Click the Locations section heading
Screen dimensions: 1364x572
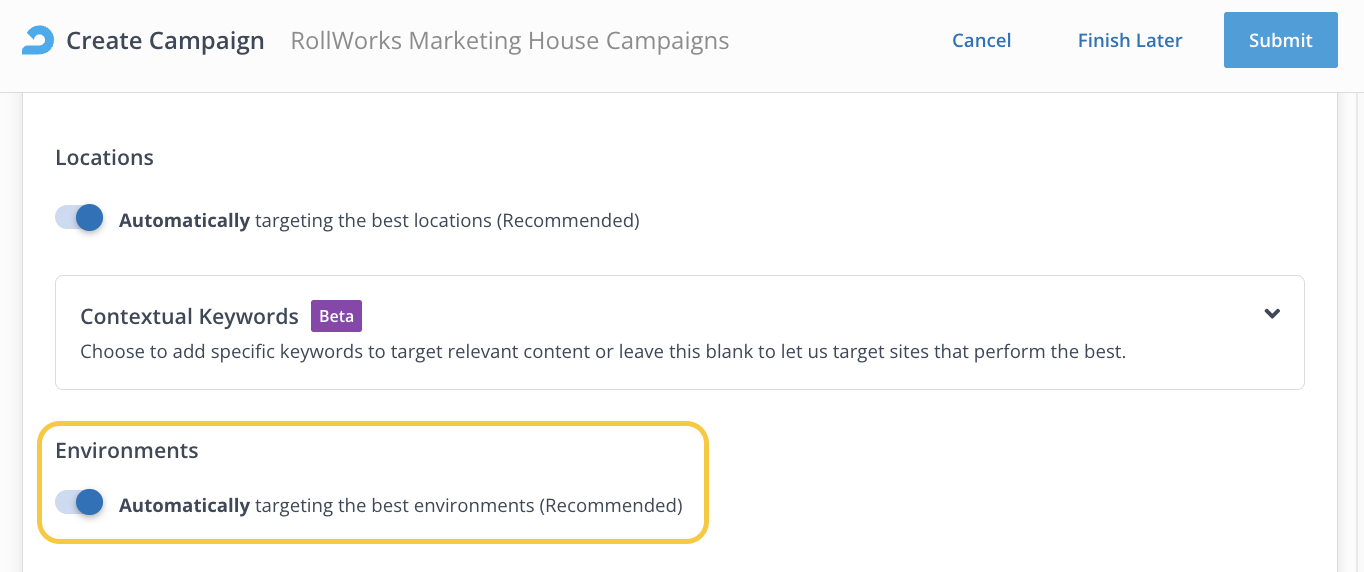[104, 158]
